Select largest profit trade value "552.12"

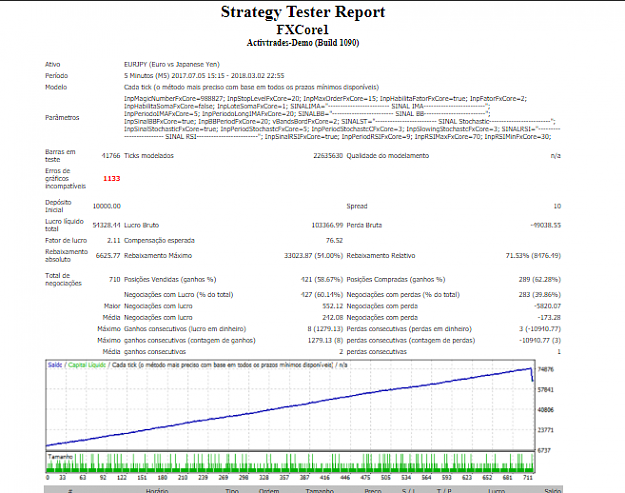coord(333,306)
